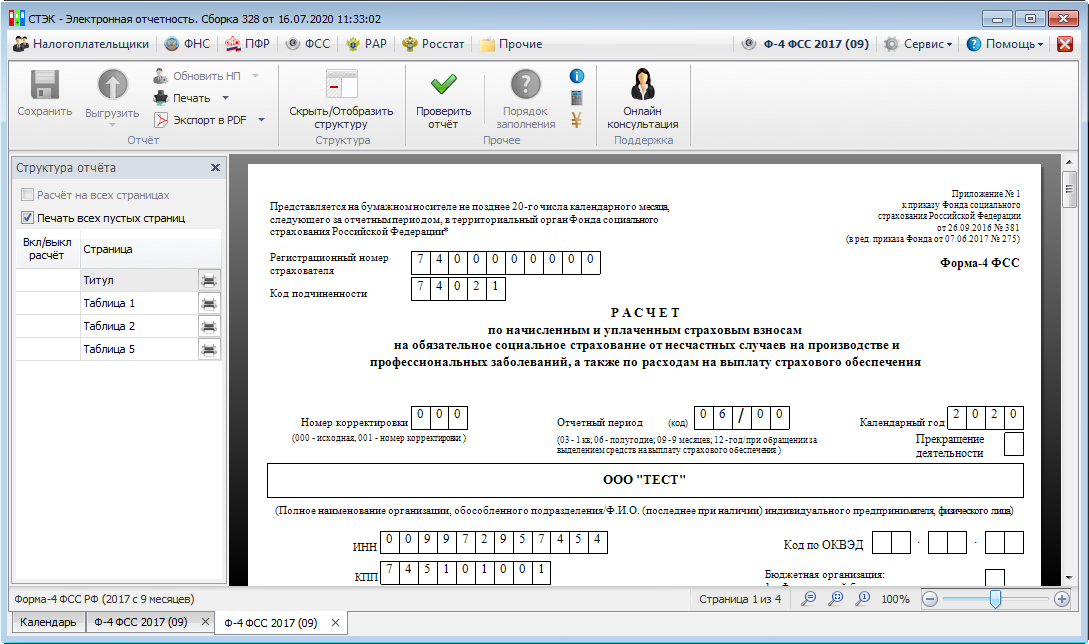Open the ПФР section

pos(247,44)
